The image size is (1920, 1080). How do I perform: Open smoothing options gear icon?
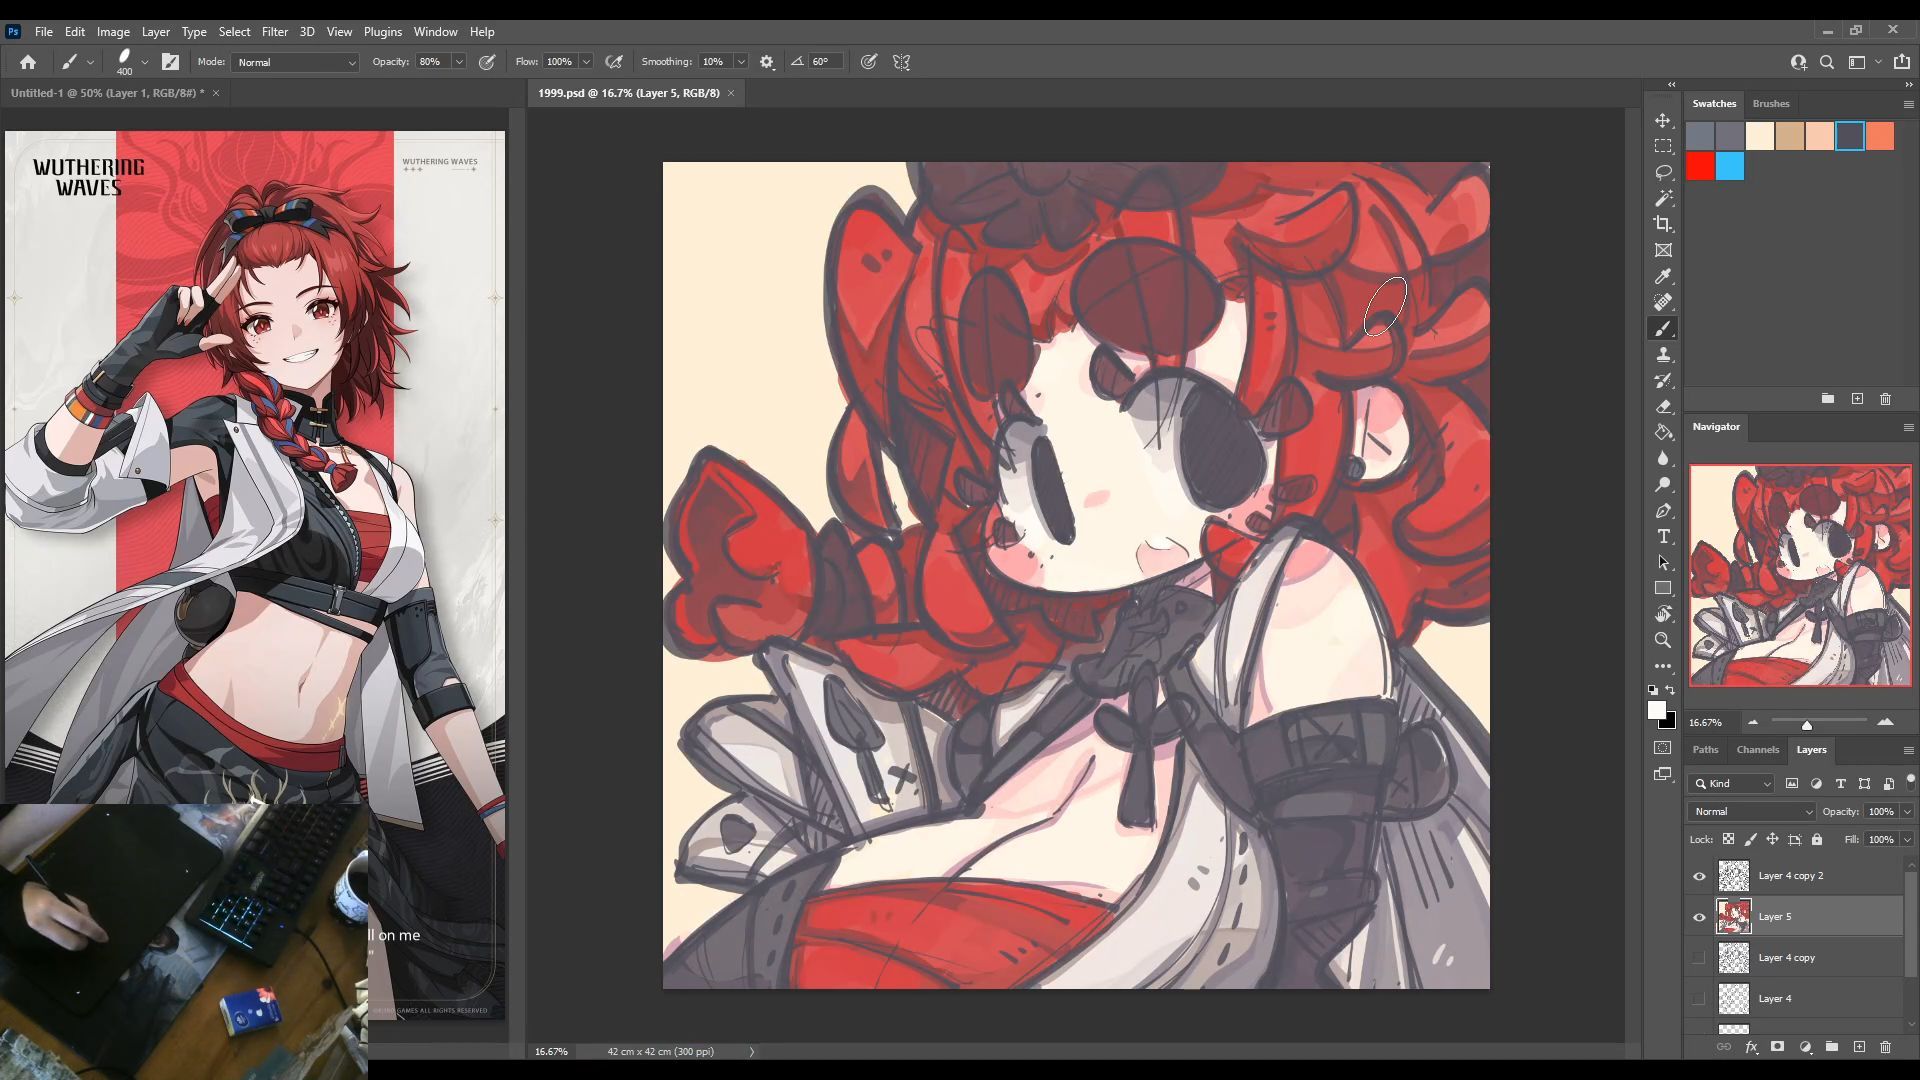pos(767,62)
